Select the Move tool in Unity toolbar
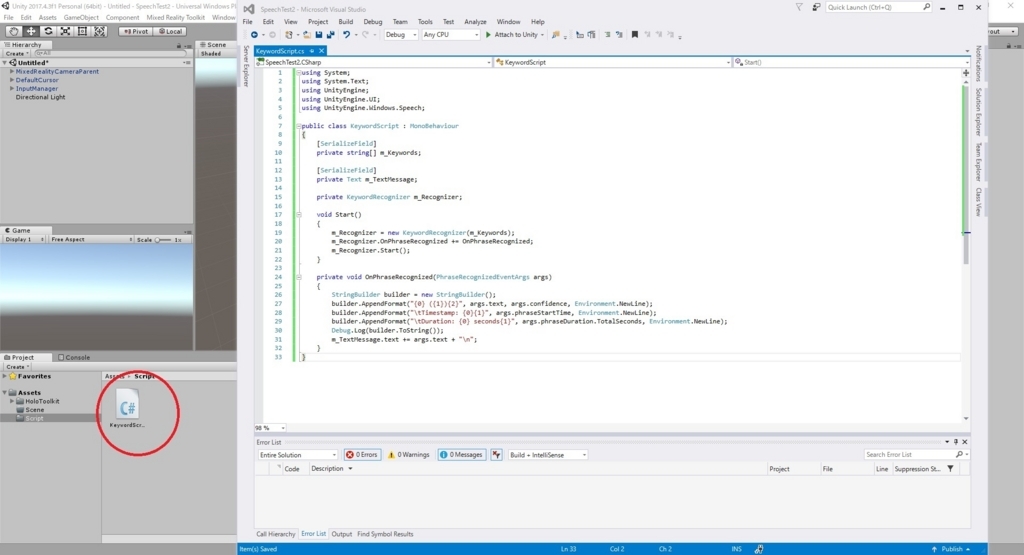This screenshot has height=555, width=1024. point(31,31)
